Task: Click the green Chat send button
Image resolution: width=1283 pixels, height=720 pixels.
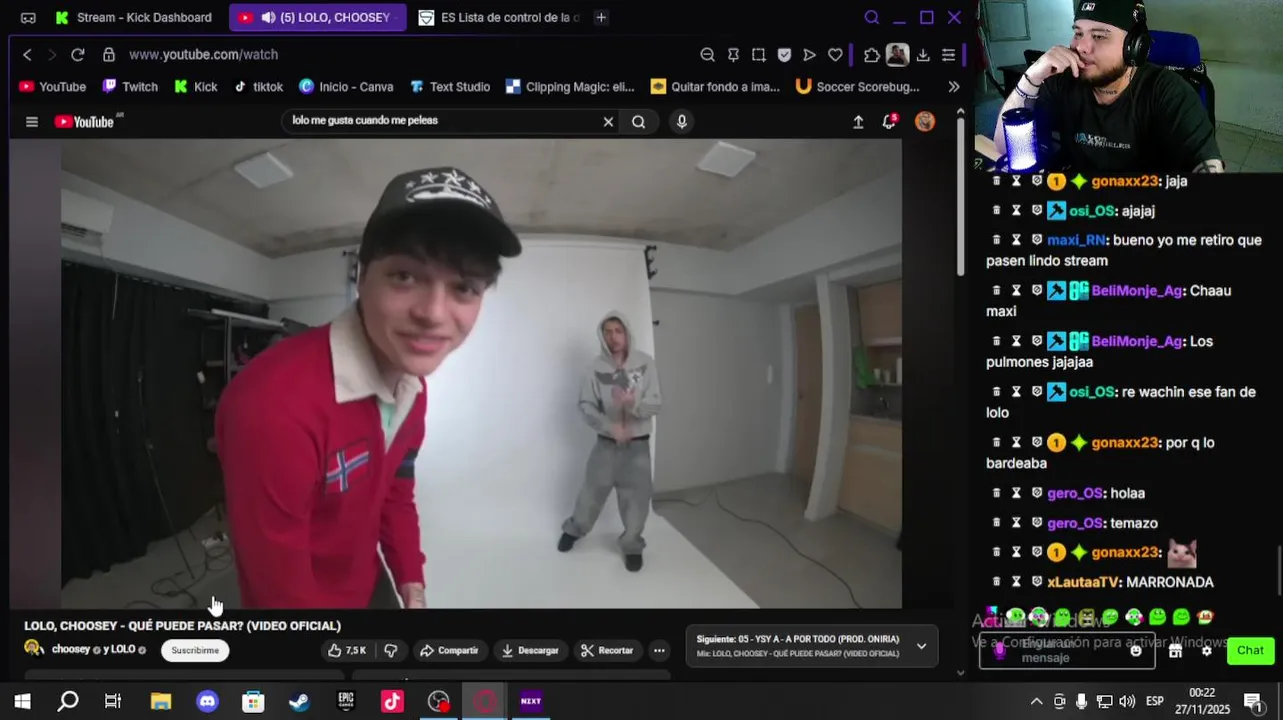Action: pyautogui.click(x=1250, y=651)
